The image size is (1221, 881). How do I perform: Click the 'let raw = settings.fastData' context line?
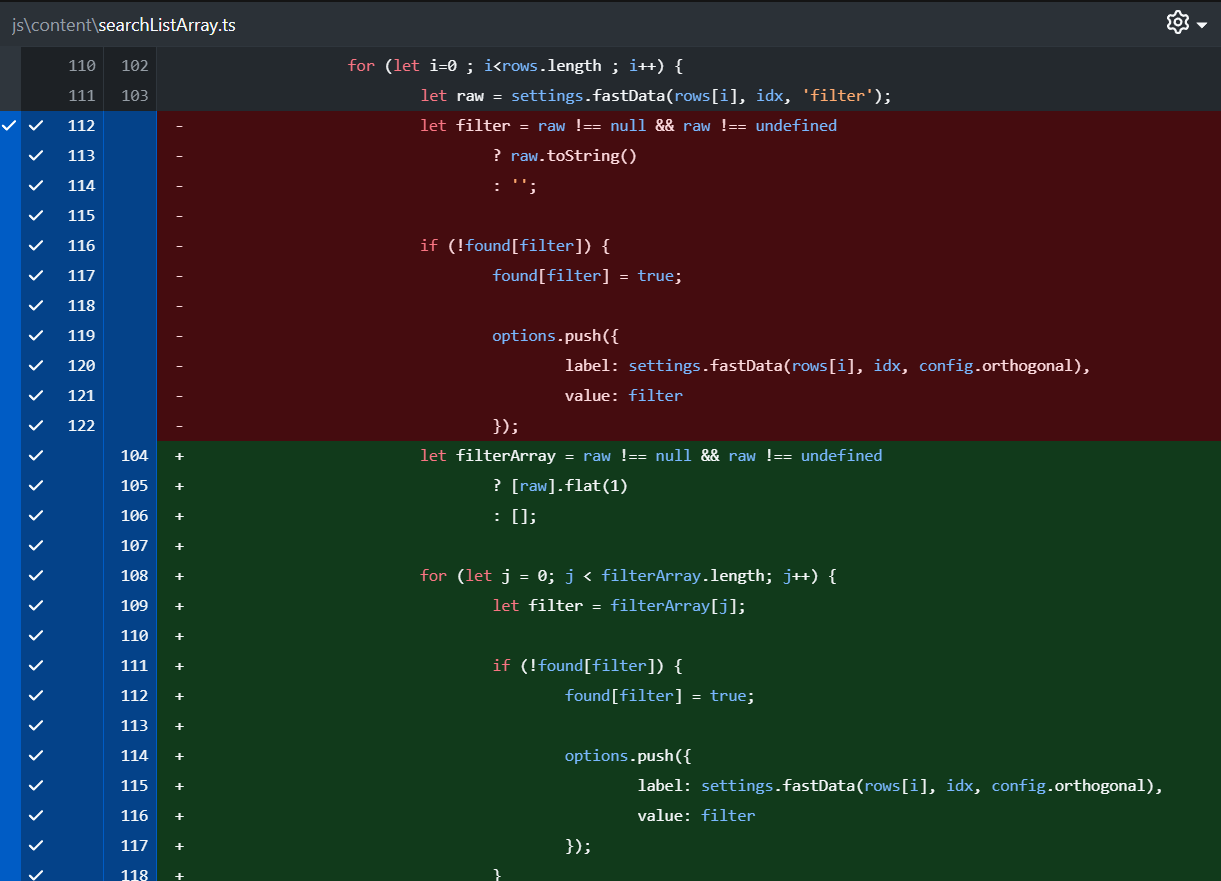click(655, 96)
